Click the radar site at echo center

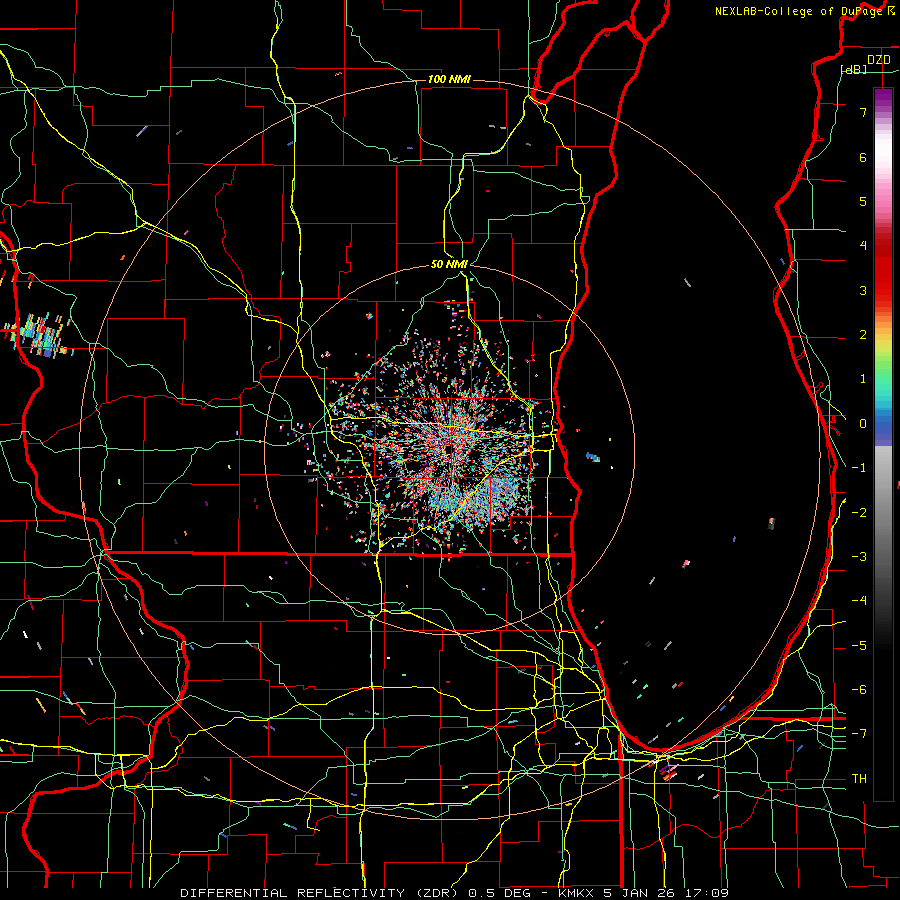451,449
